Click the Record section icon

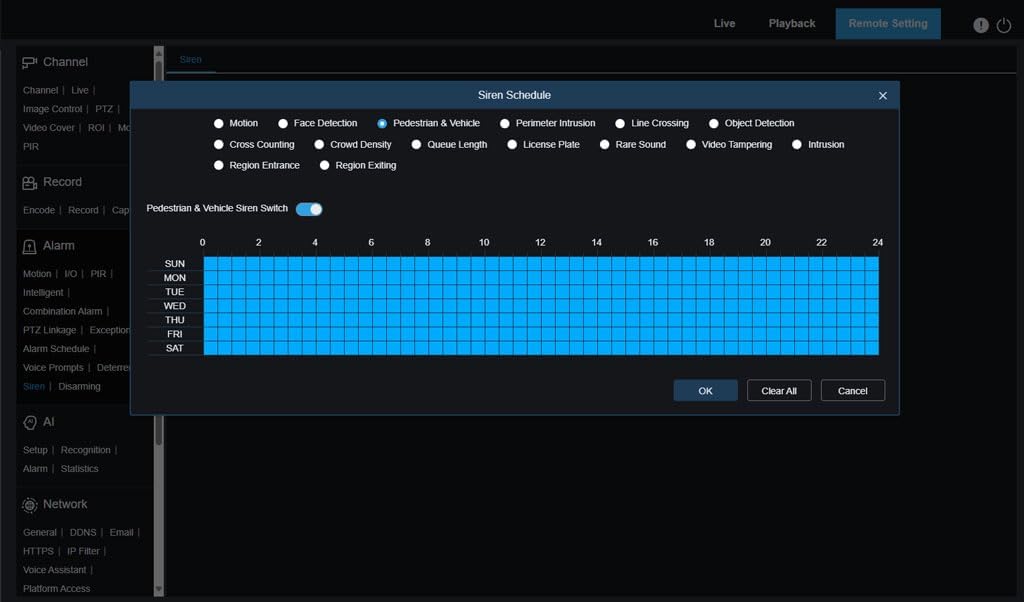coord(30,183)
